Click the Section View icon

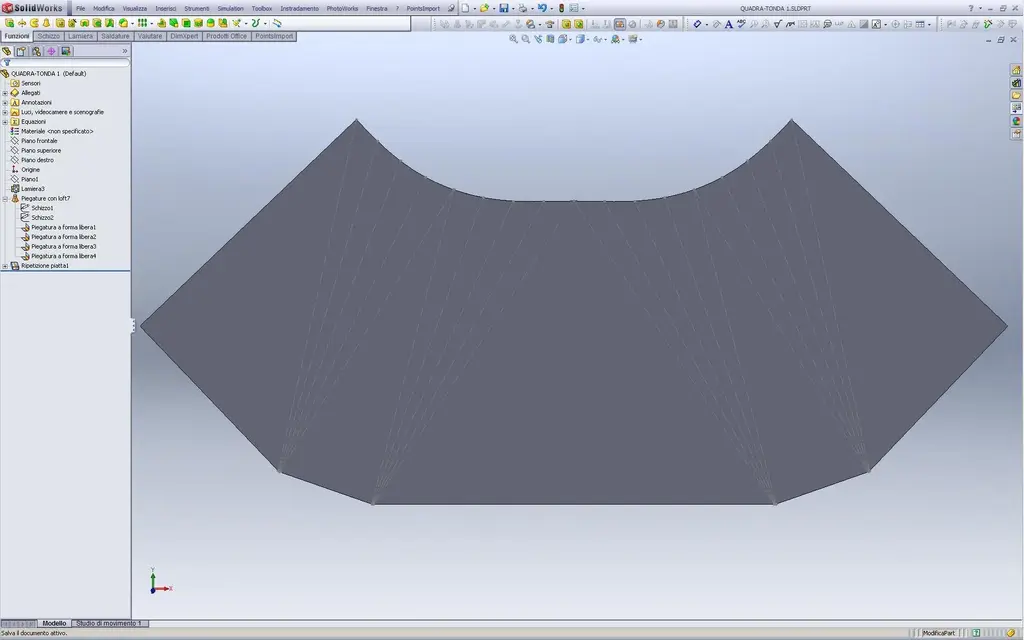(550, 39)
